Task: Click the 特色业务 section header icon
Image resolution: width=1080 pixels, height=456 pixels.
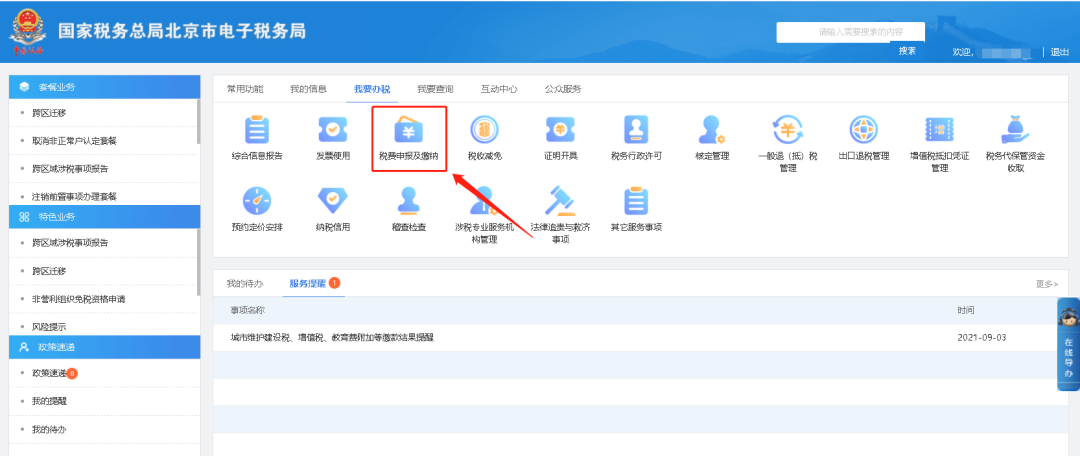Action: [25, 216]
